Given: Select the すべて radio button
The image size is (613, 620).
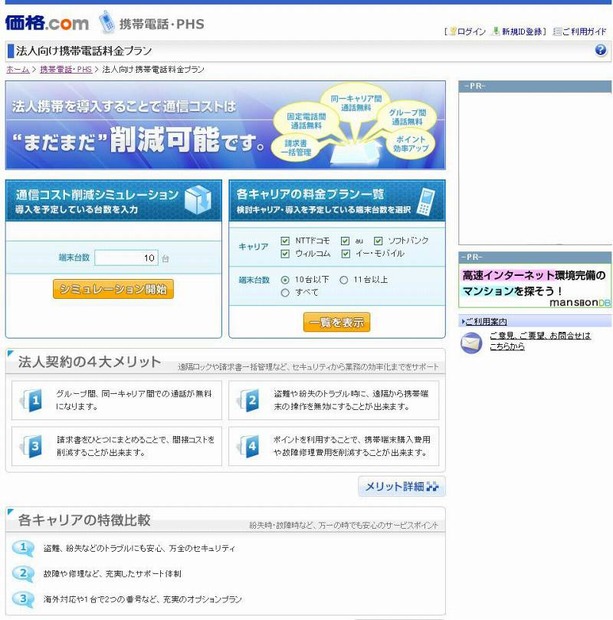Looking at the screenshot, I should (x=285, y=293).
